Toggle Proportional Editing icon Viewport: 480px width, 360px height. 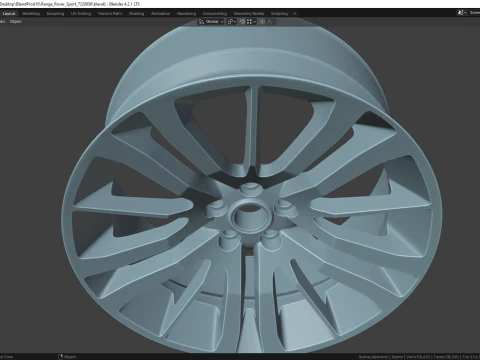pyautogui.click(x=262, y=22)
